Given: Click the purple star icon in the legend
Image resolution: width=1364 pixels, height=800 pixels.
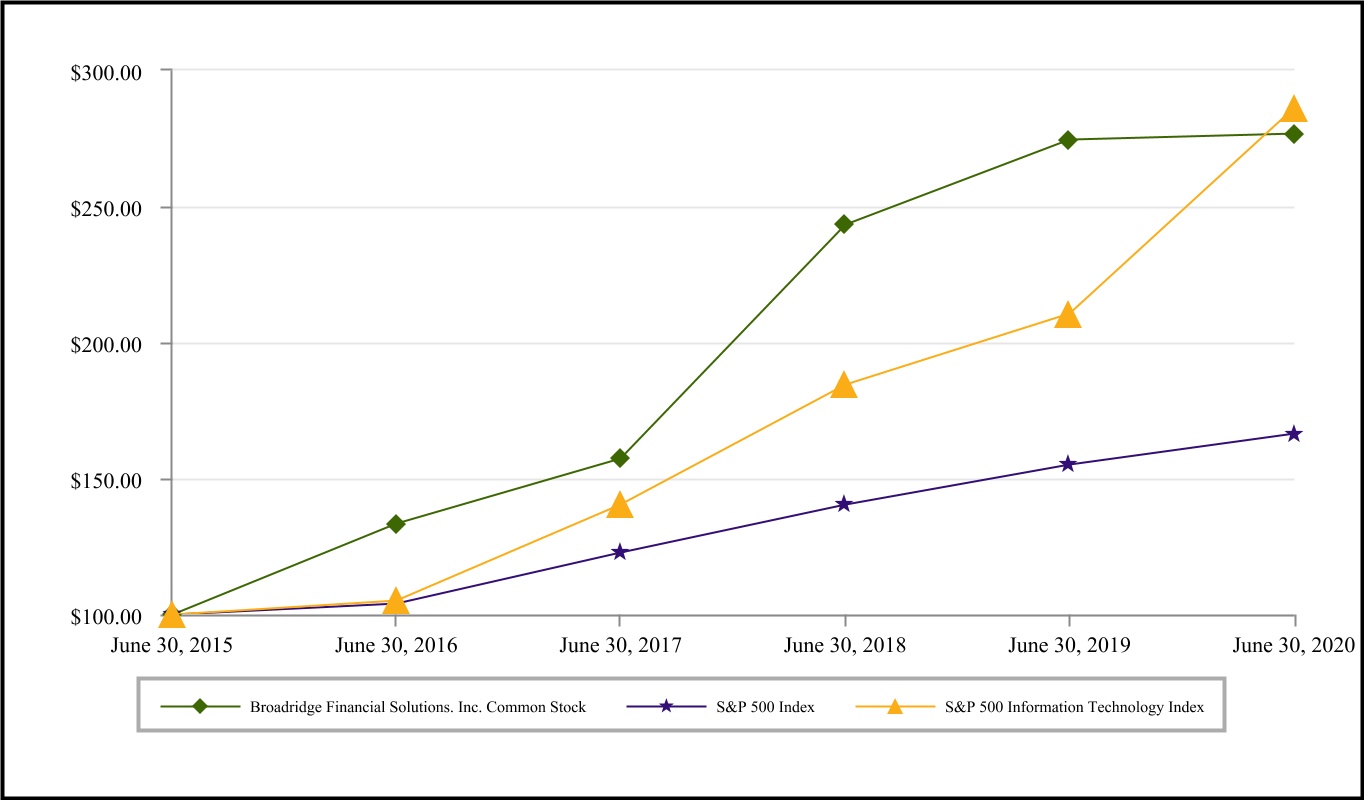Looking at the screenshot, I should pos(666,707).
